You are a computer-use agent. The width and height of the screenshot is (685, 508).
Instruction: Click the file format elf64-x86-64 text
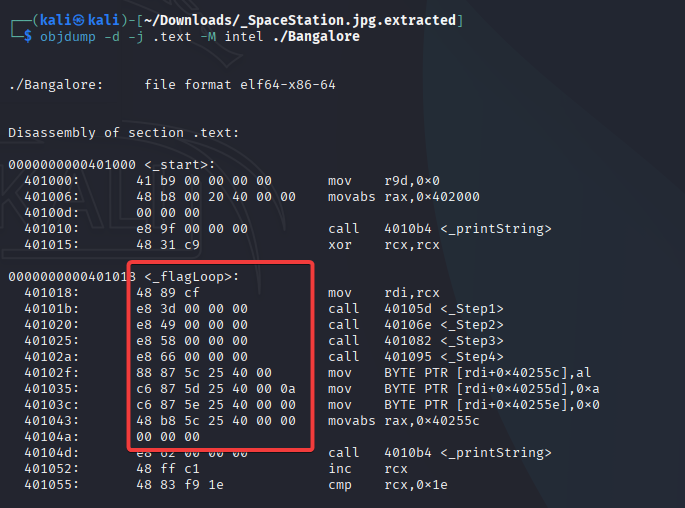(x=240, y=84)
